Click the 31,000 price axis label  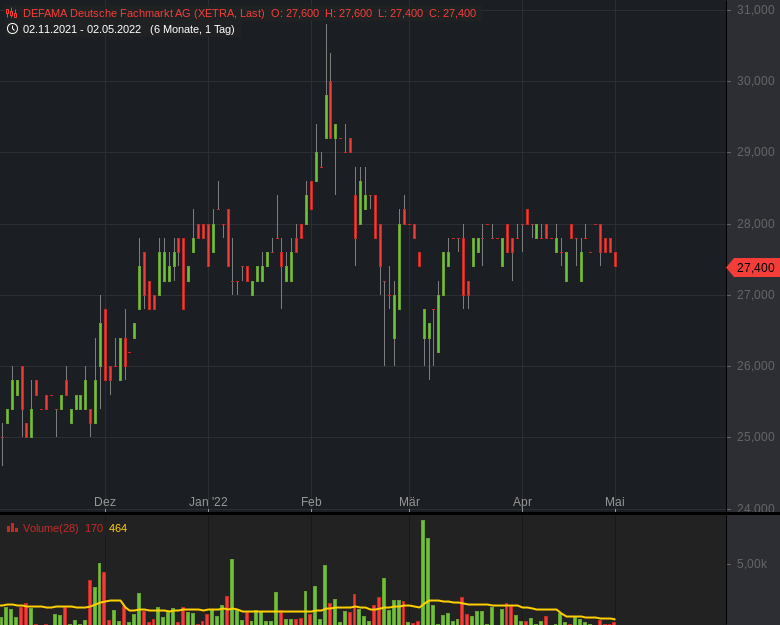(756, 10)
